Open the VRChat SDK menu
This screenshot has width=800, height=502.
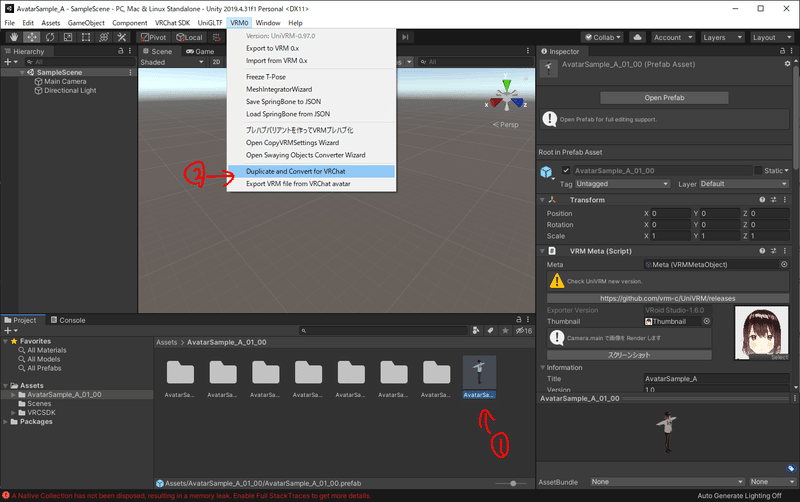coord(172,22)
